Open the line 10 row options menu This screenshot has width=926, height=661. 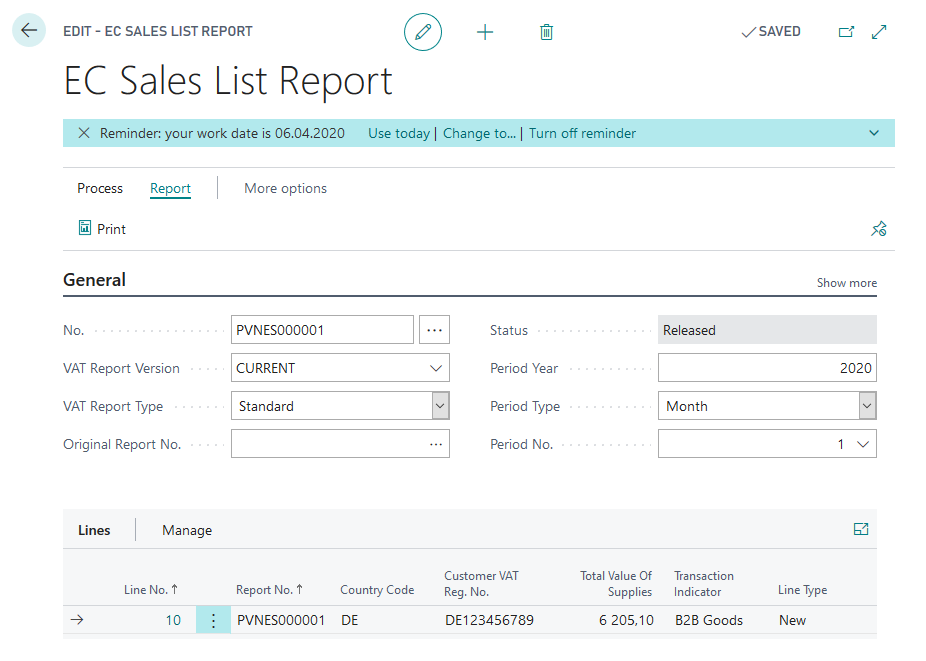tap(213, 620)
